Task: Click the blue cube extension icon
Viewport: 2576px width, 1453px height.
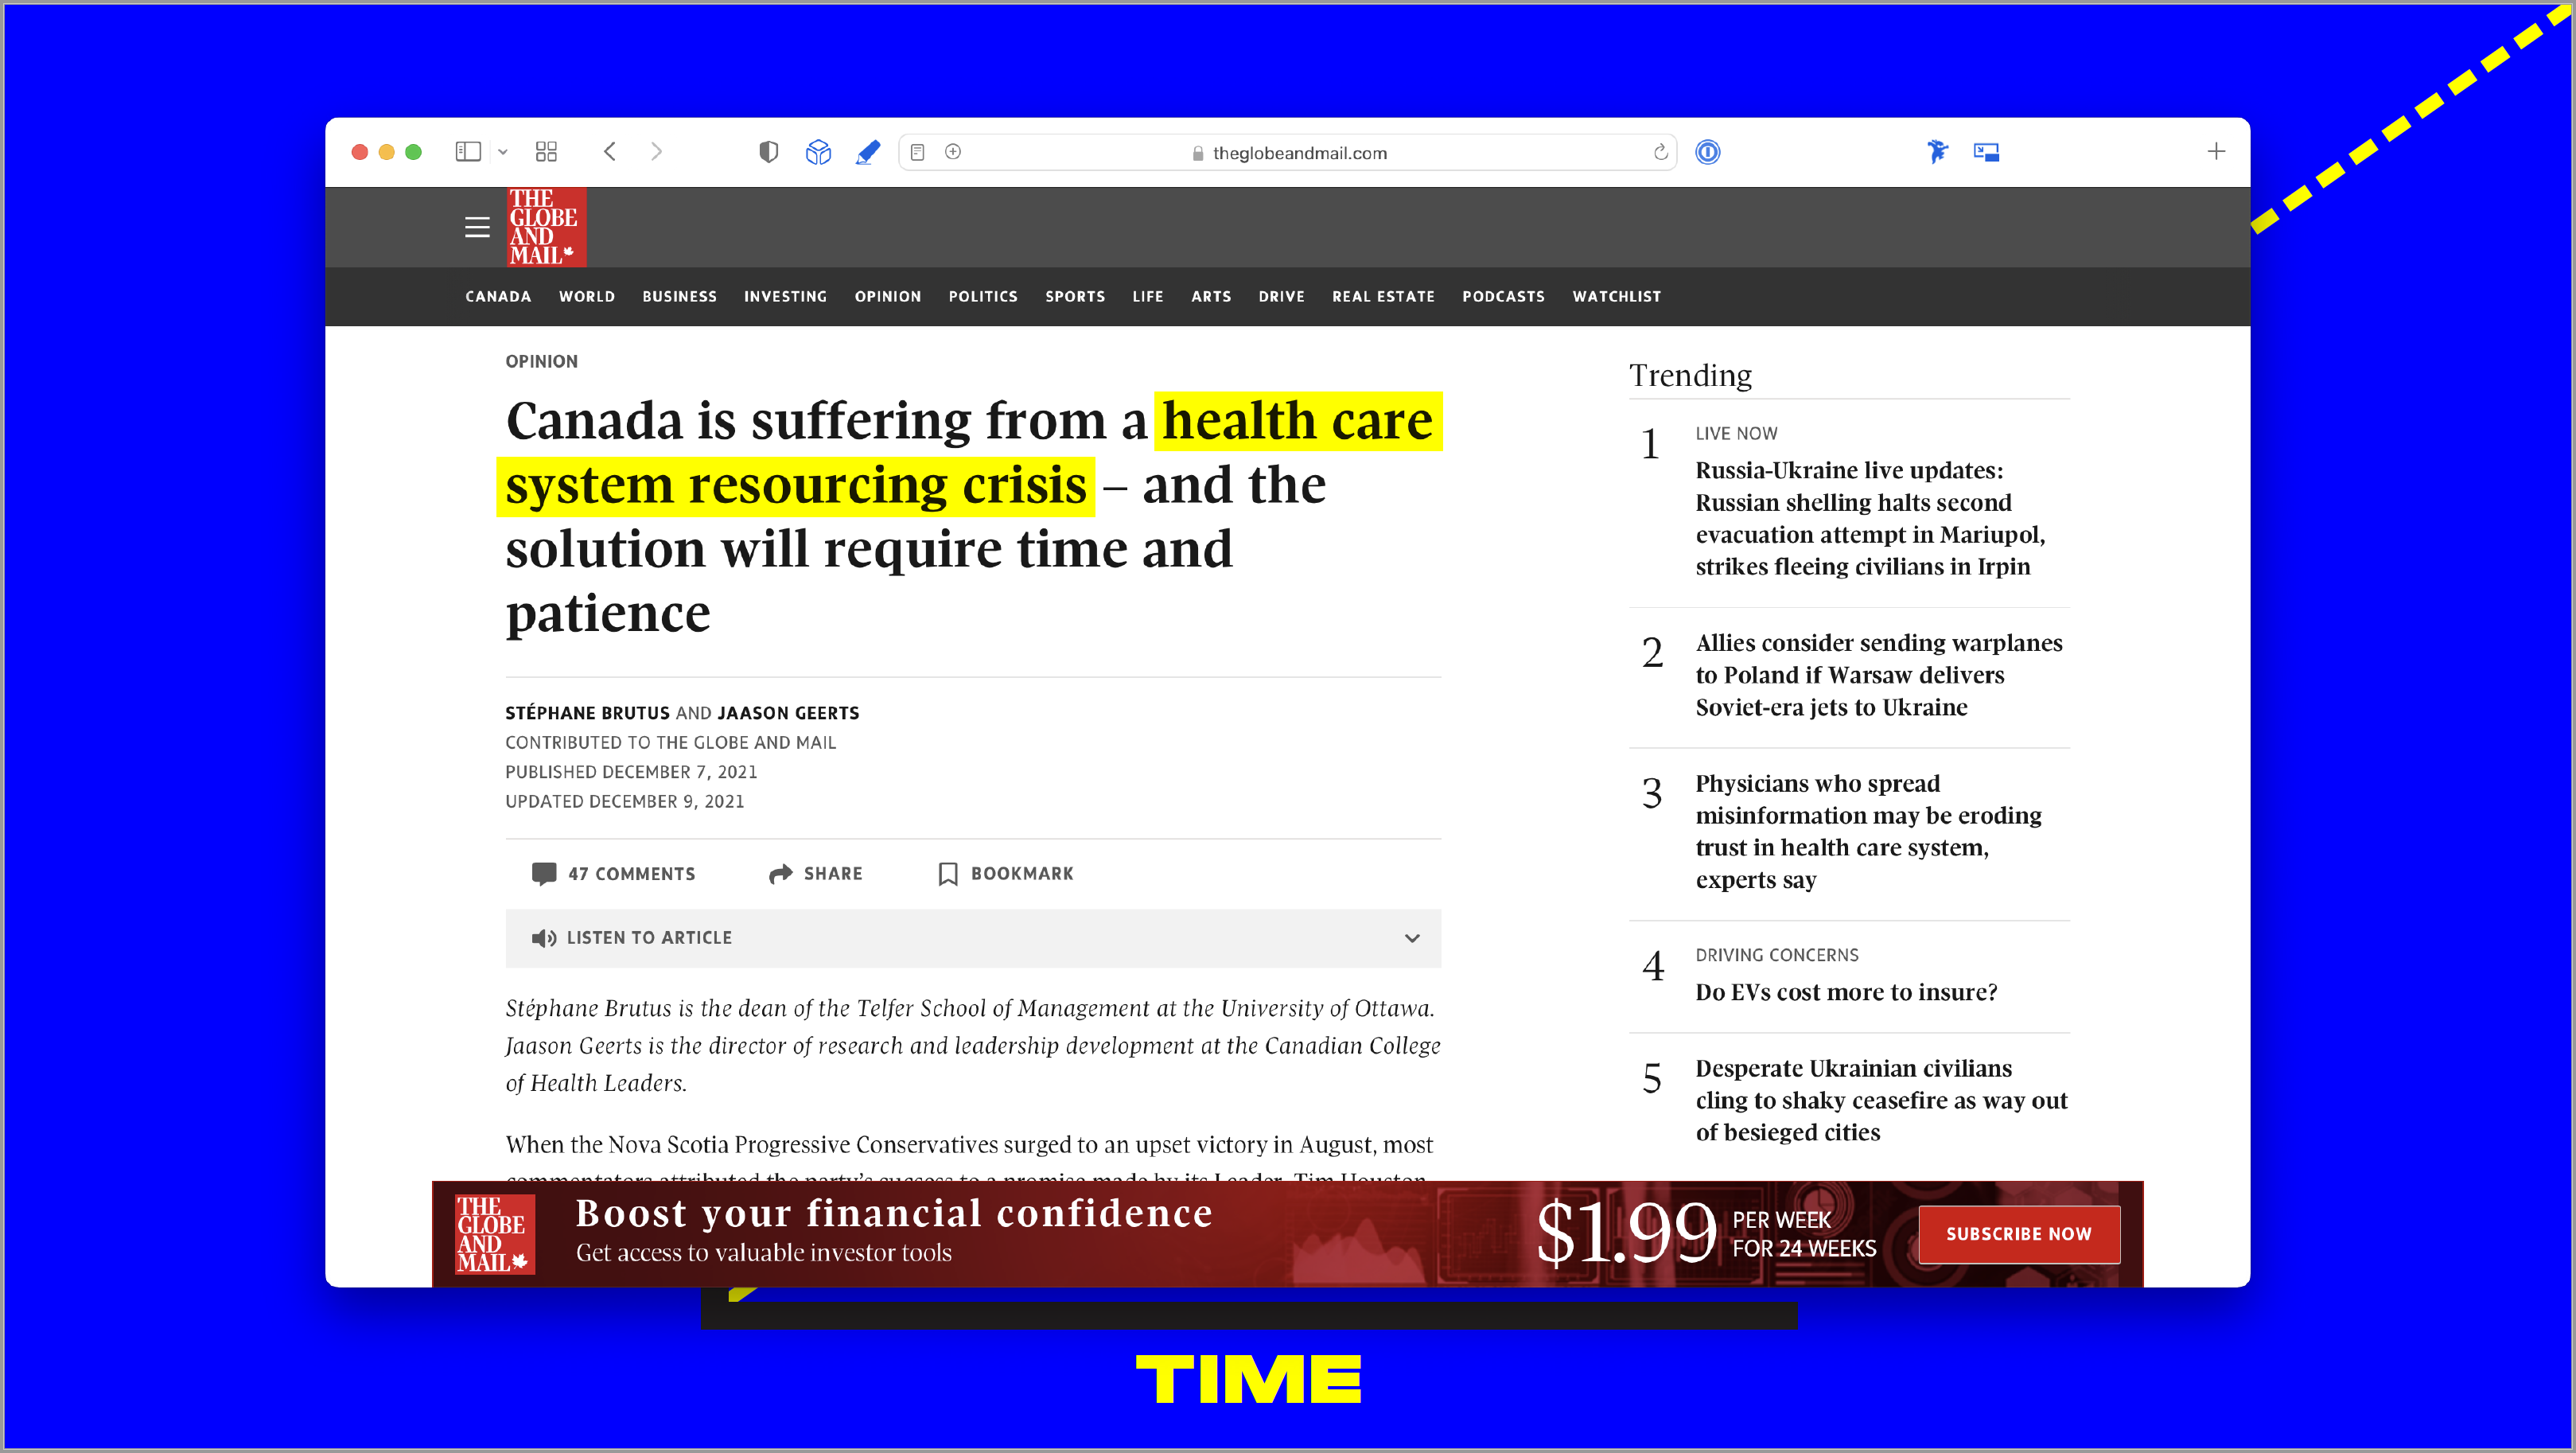Action: pos(818,152)
